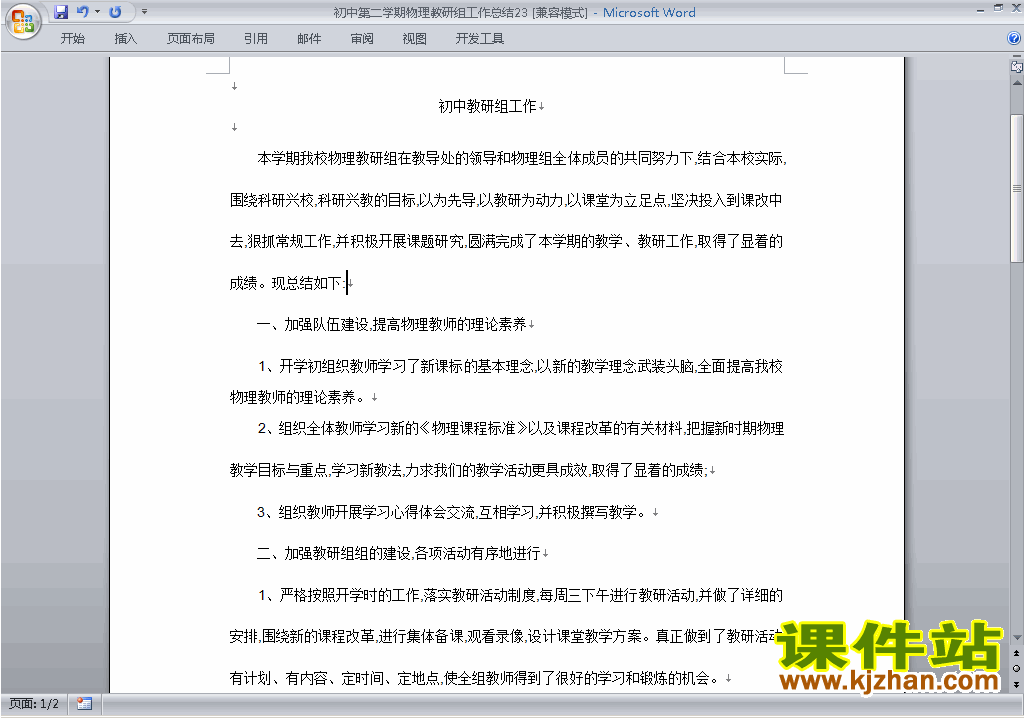Click the vertical scrollbar down arrow
The image size is (1024, 718).
coord(1017,637)
